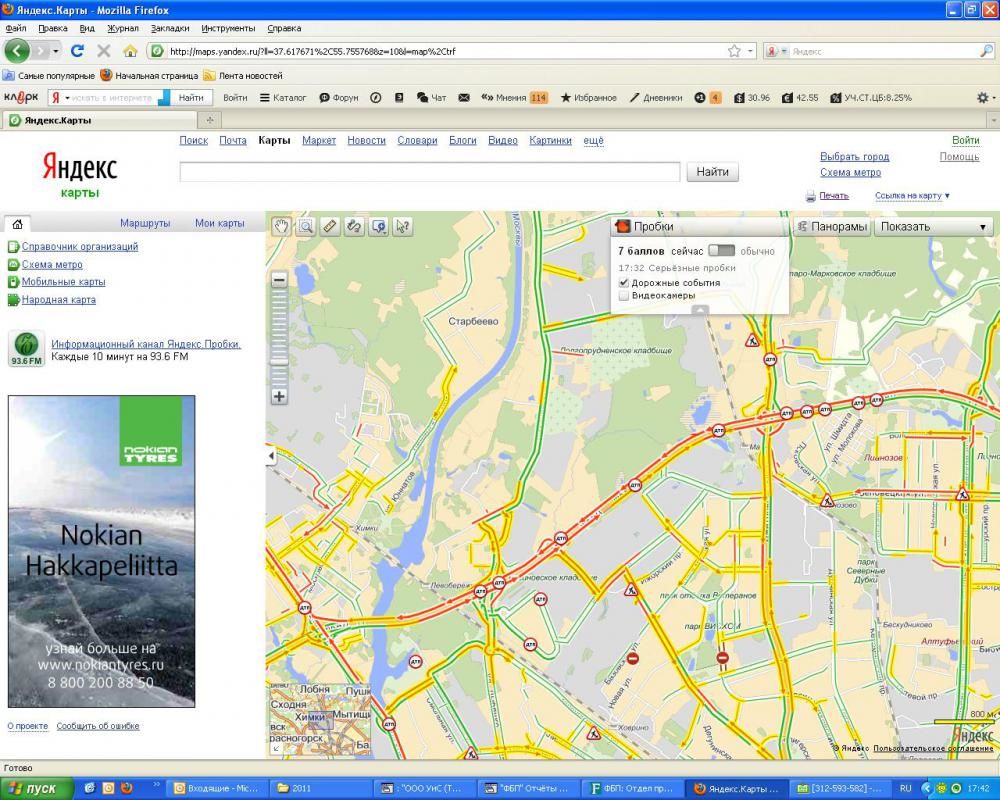Collapse minimap with corner arrow

(x=276, y=749)
